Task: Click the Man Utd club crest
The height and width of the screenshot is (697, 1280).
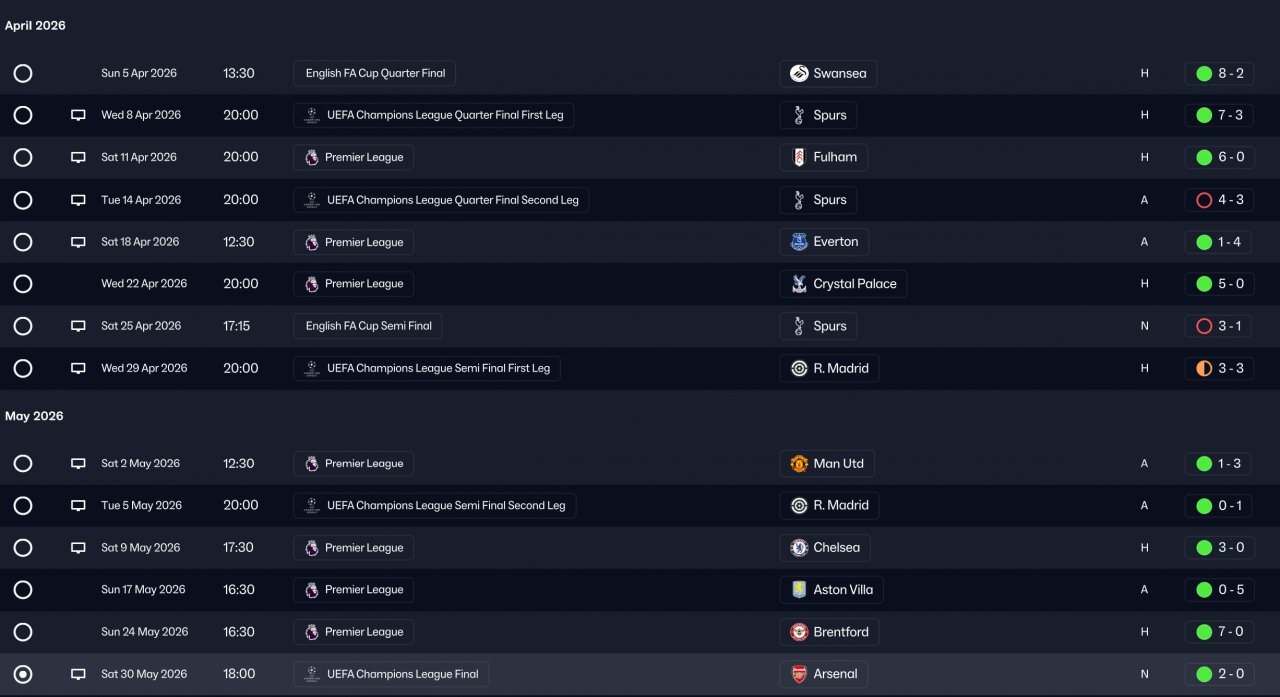Action: (799, 464)
